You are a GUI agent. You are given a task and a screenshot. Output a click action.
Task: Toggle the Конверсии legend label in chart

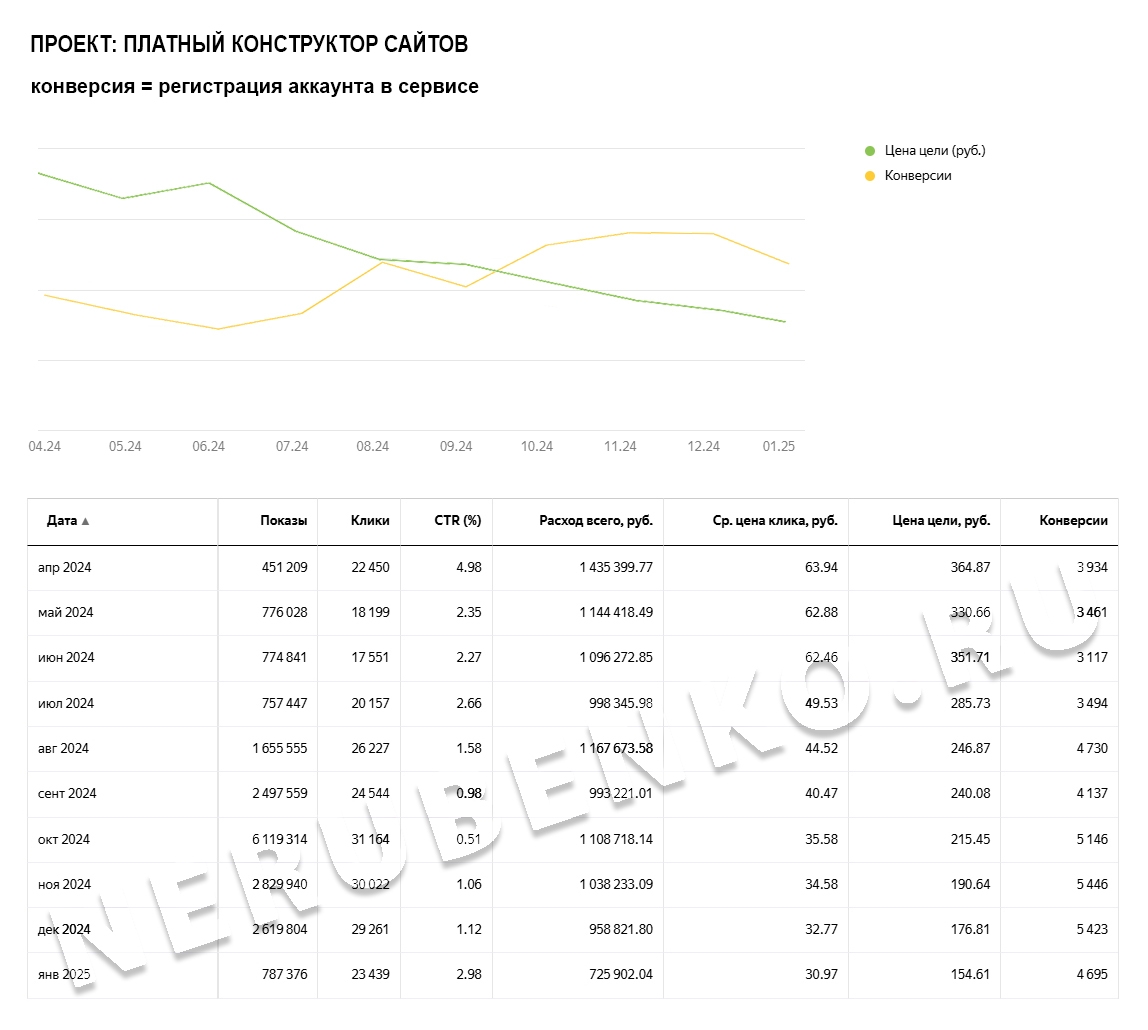pyautogui.click(x=918, y=176)
